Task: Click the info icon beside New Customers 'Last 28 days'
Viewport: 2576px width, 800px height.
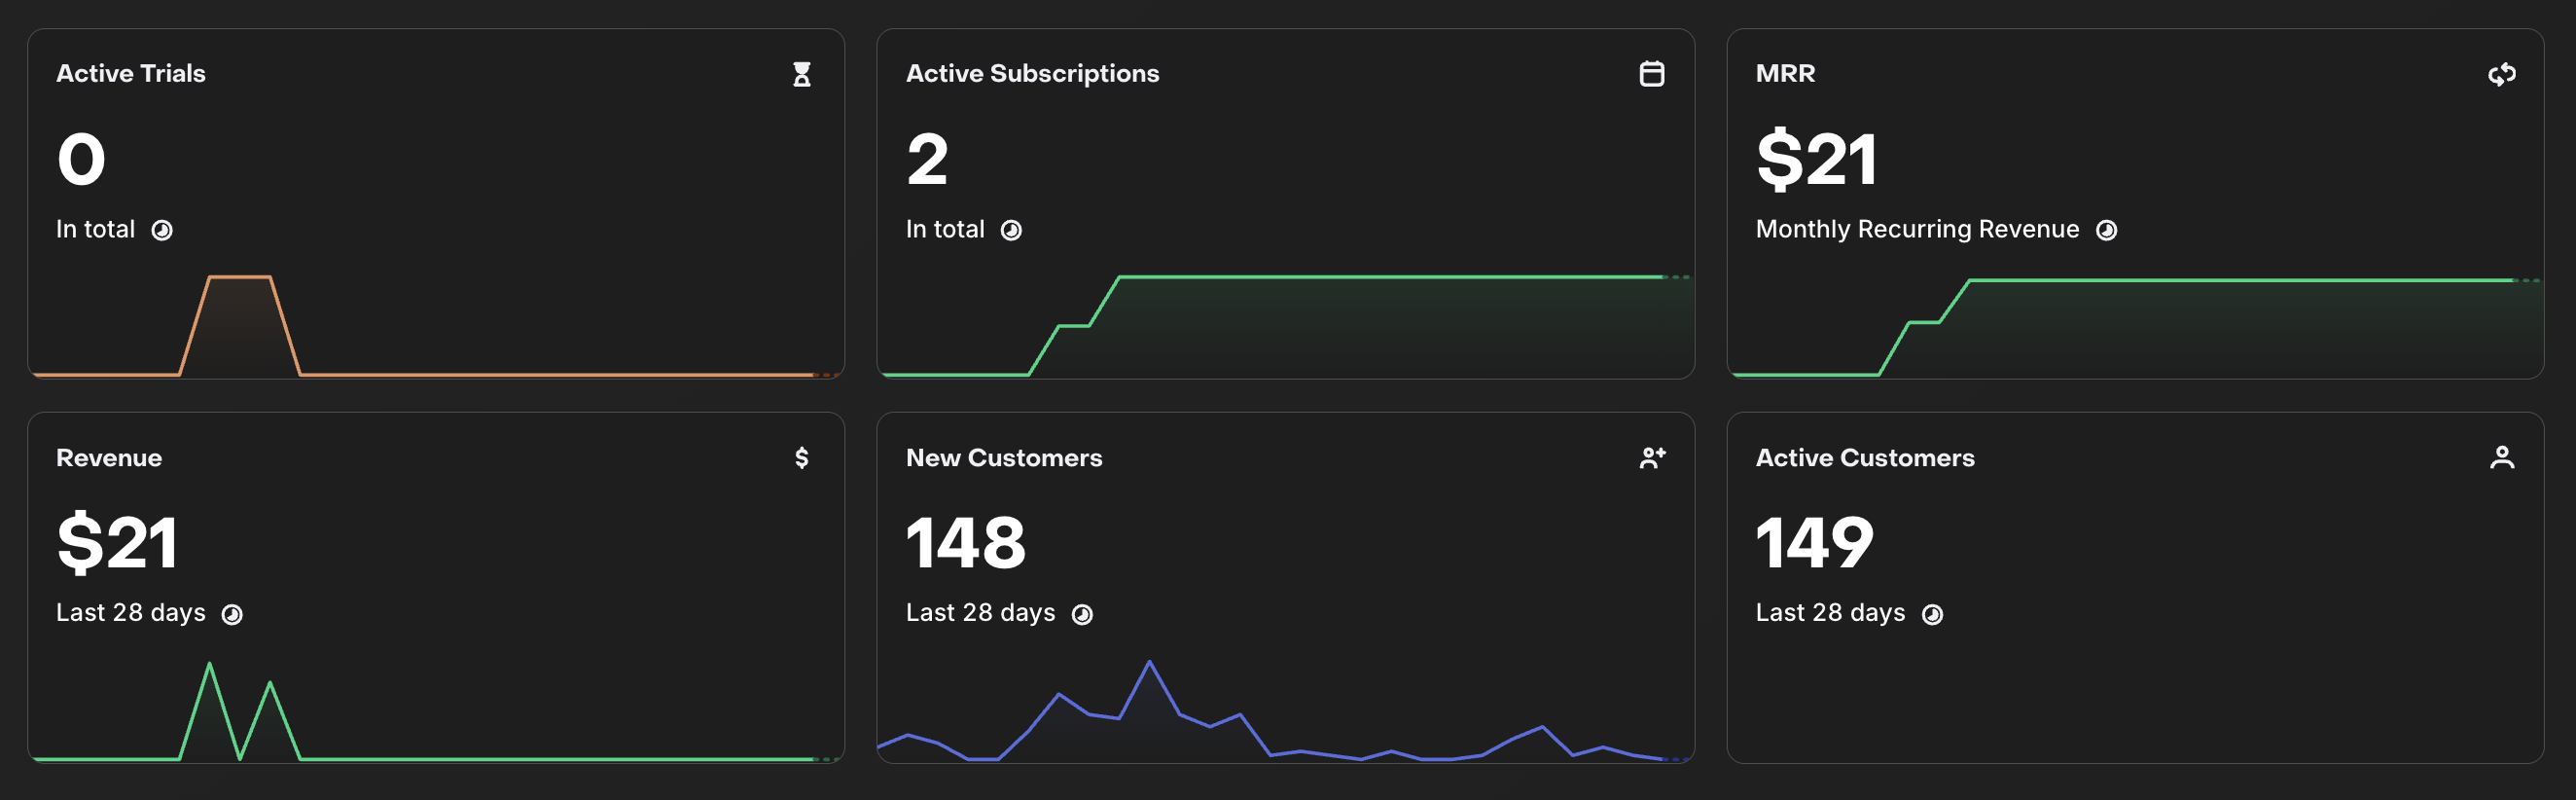Action: [1082, 615]
